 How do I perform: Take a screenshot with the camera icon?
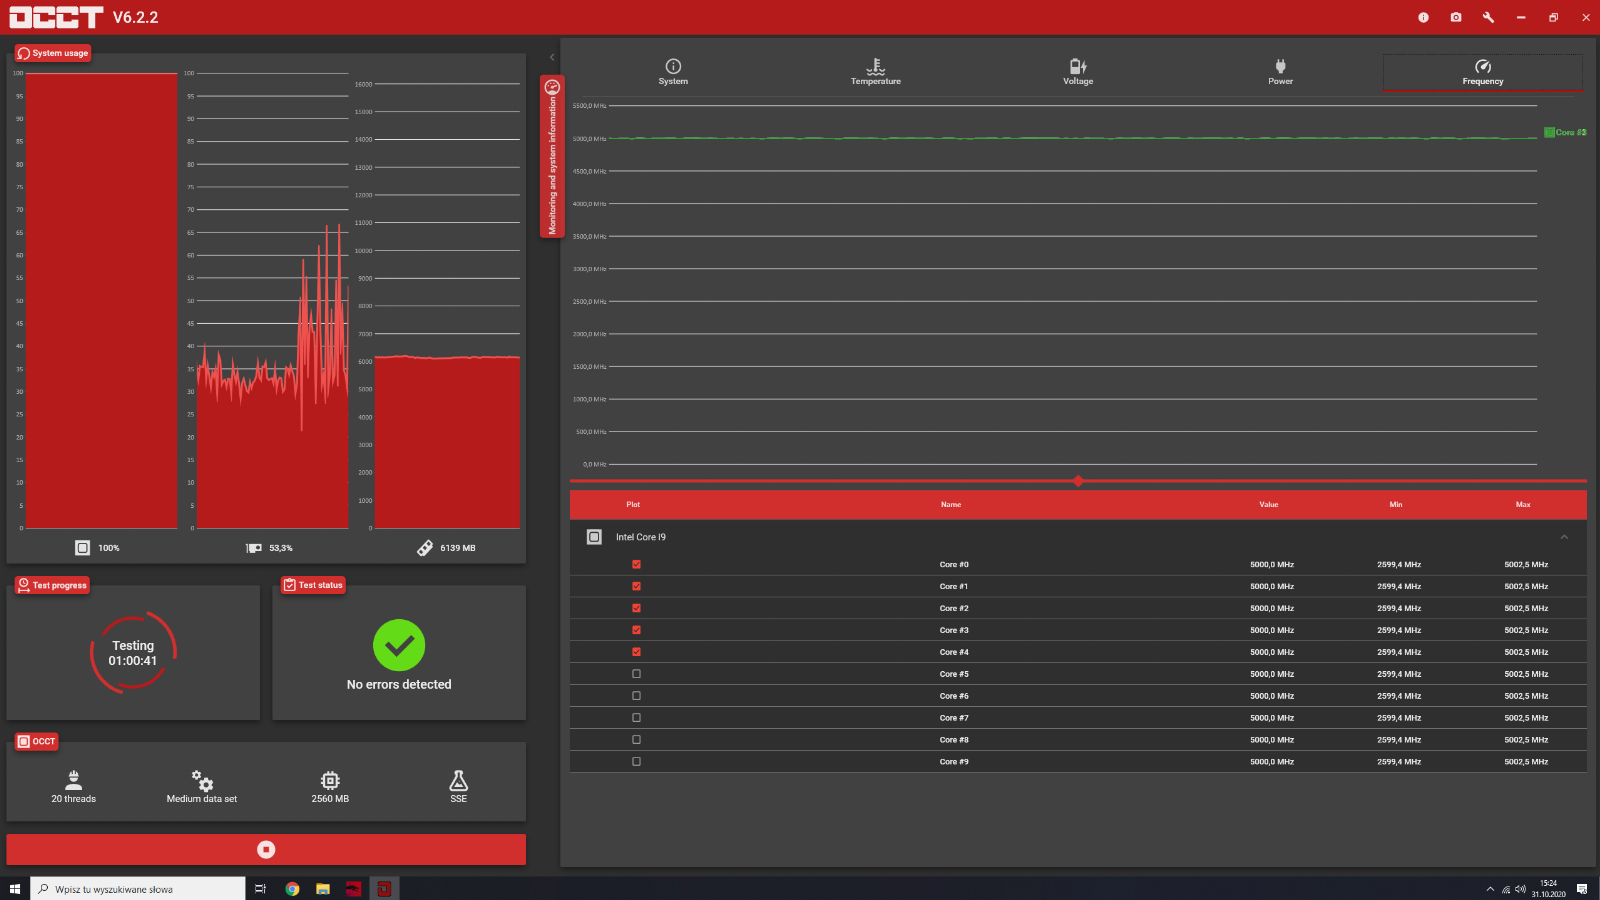(x=1456, y=17)
